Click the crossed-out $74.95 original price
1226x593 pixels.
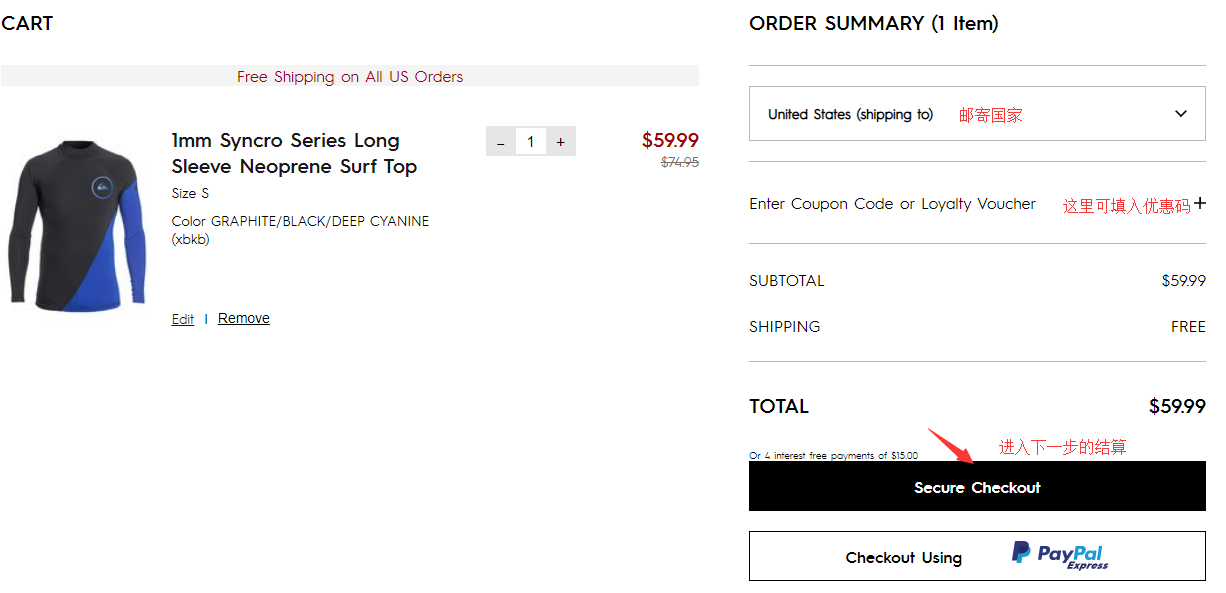680,162
